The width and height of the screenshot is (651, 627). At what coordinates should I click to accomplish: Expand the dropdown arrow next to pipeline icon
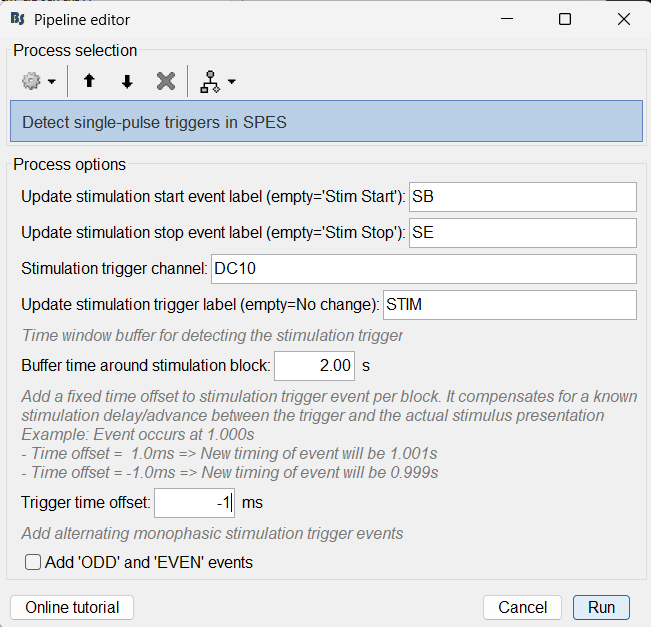point(232,81)
